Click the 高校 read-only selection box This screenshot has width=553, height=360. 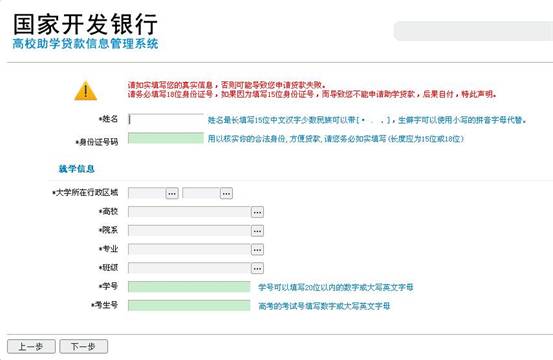(189, 212)
